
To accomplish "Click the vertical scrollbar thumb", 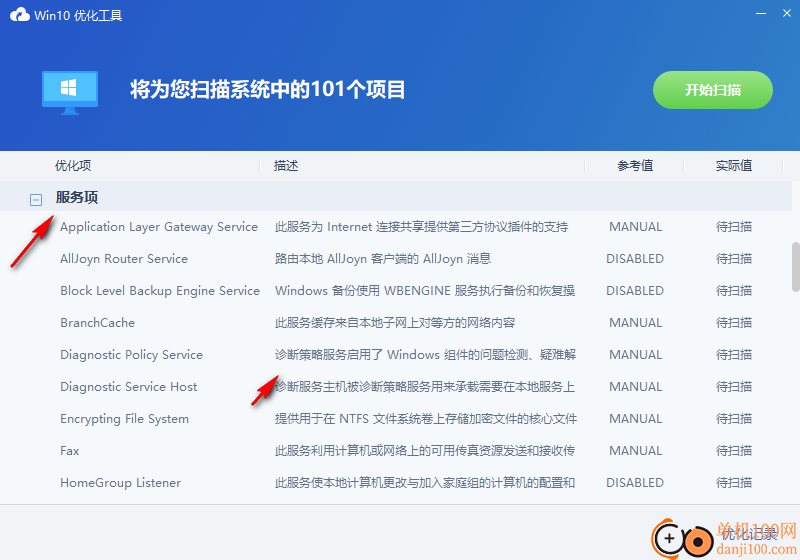I will point(795,267).
